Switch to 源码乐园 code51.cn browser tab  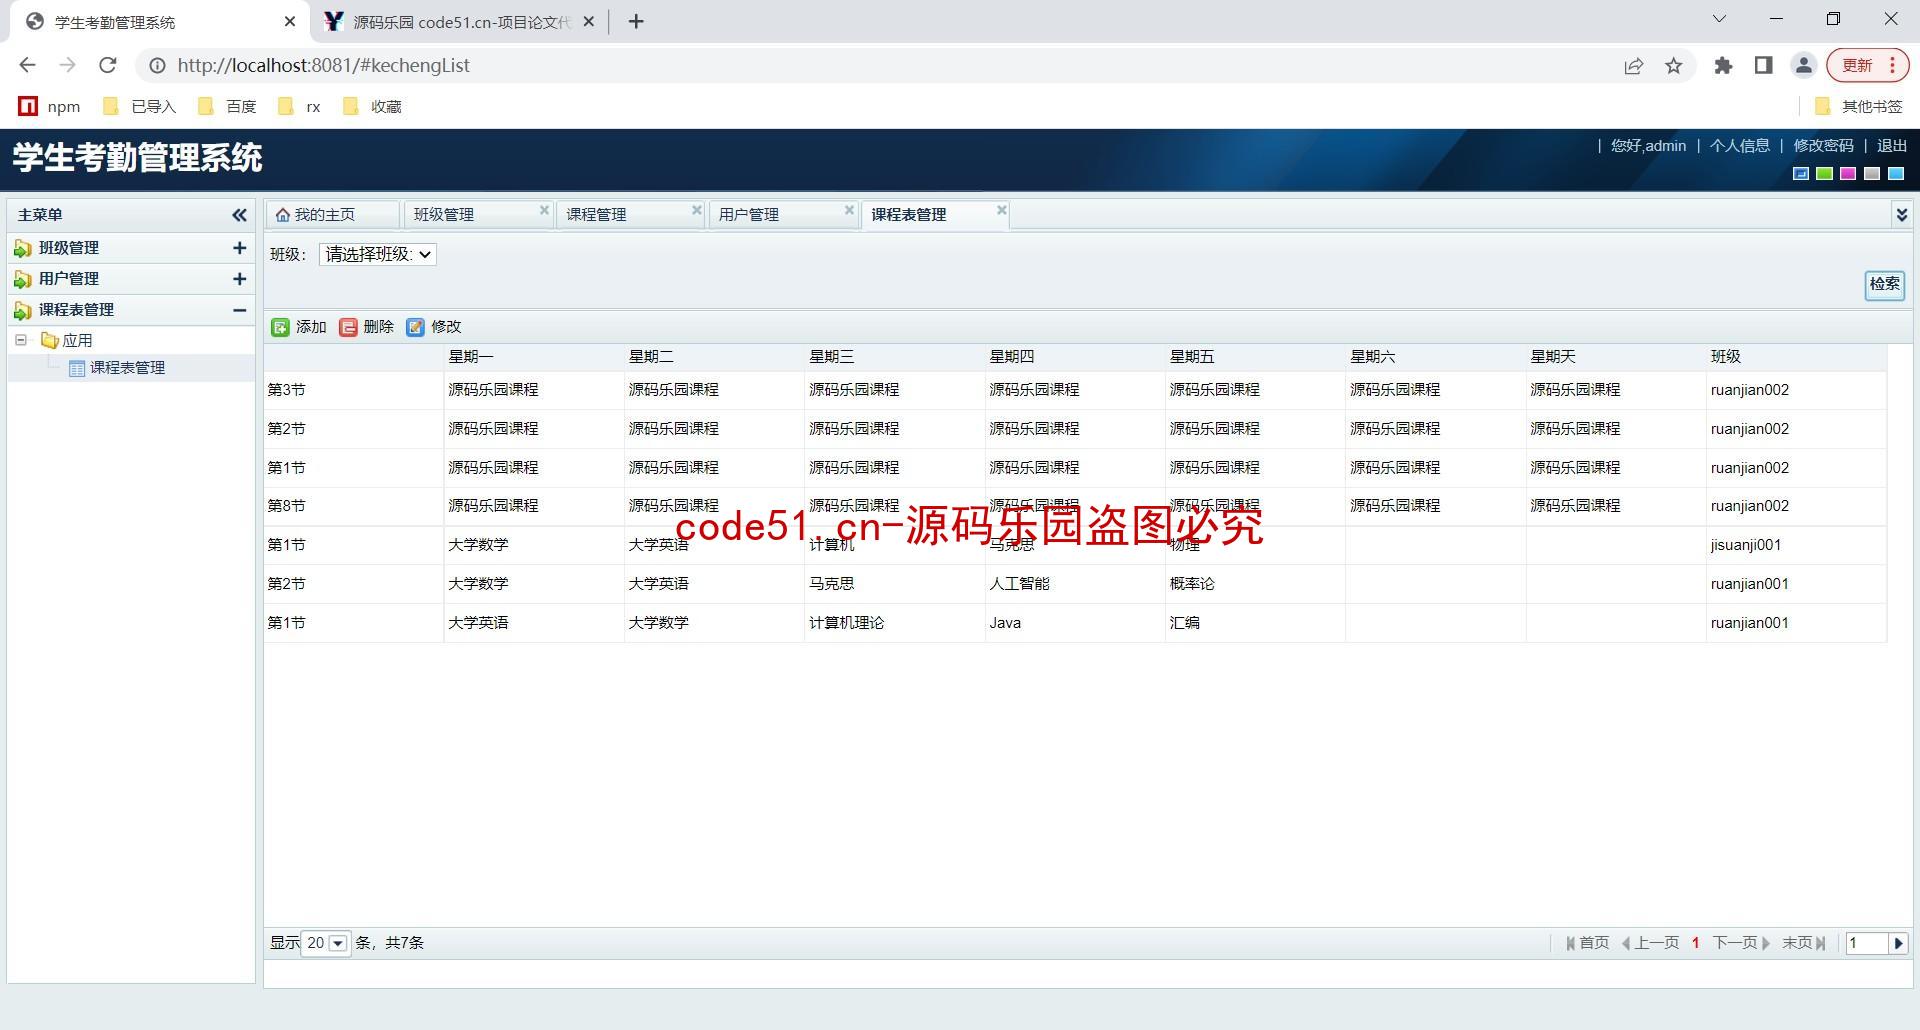click(460, 22)
